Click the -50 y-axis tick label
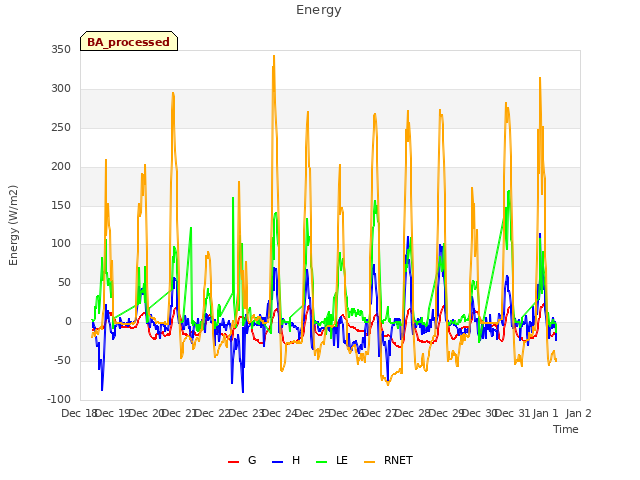This screenshot has height=480, width=640. click(62, 360)
